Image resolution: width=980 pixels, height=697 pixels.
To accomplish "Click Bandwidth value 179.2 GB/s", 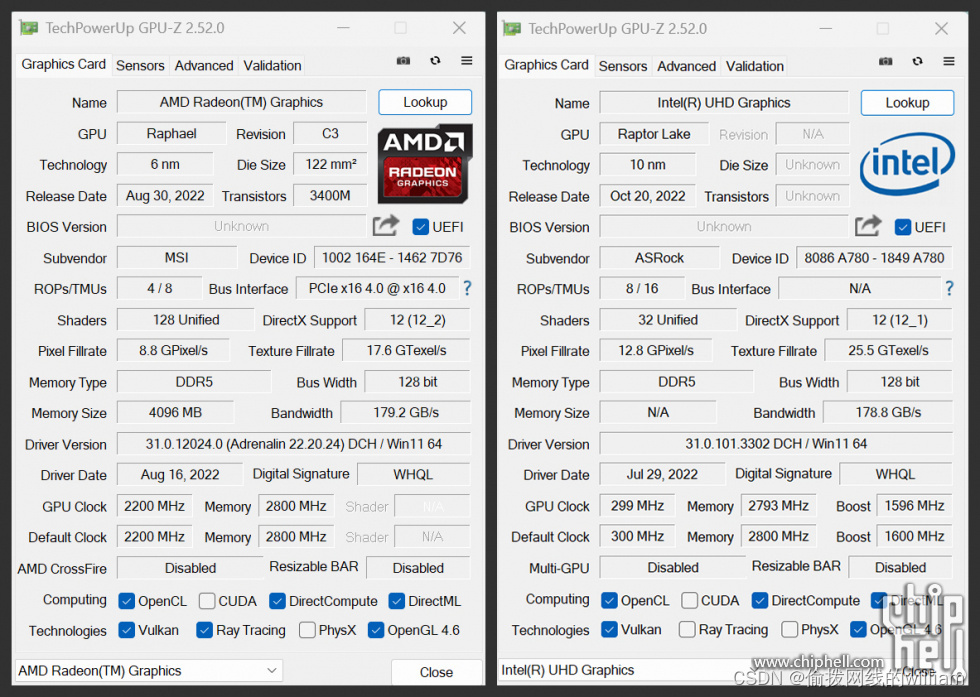I will pyautogui.click(x=406, y=413).
